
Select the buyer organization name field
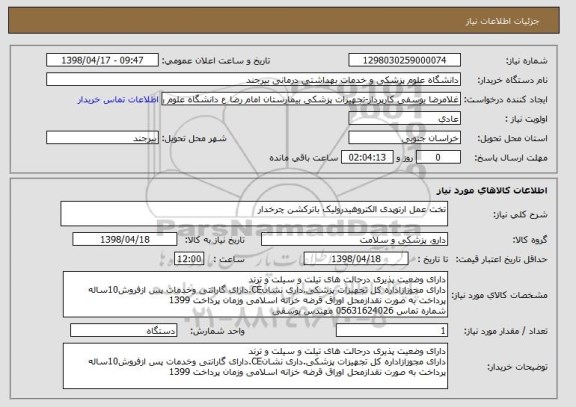click(x=253, y=80)
